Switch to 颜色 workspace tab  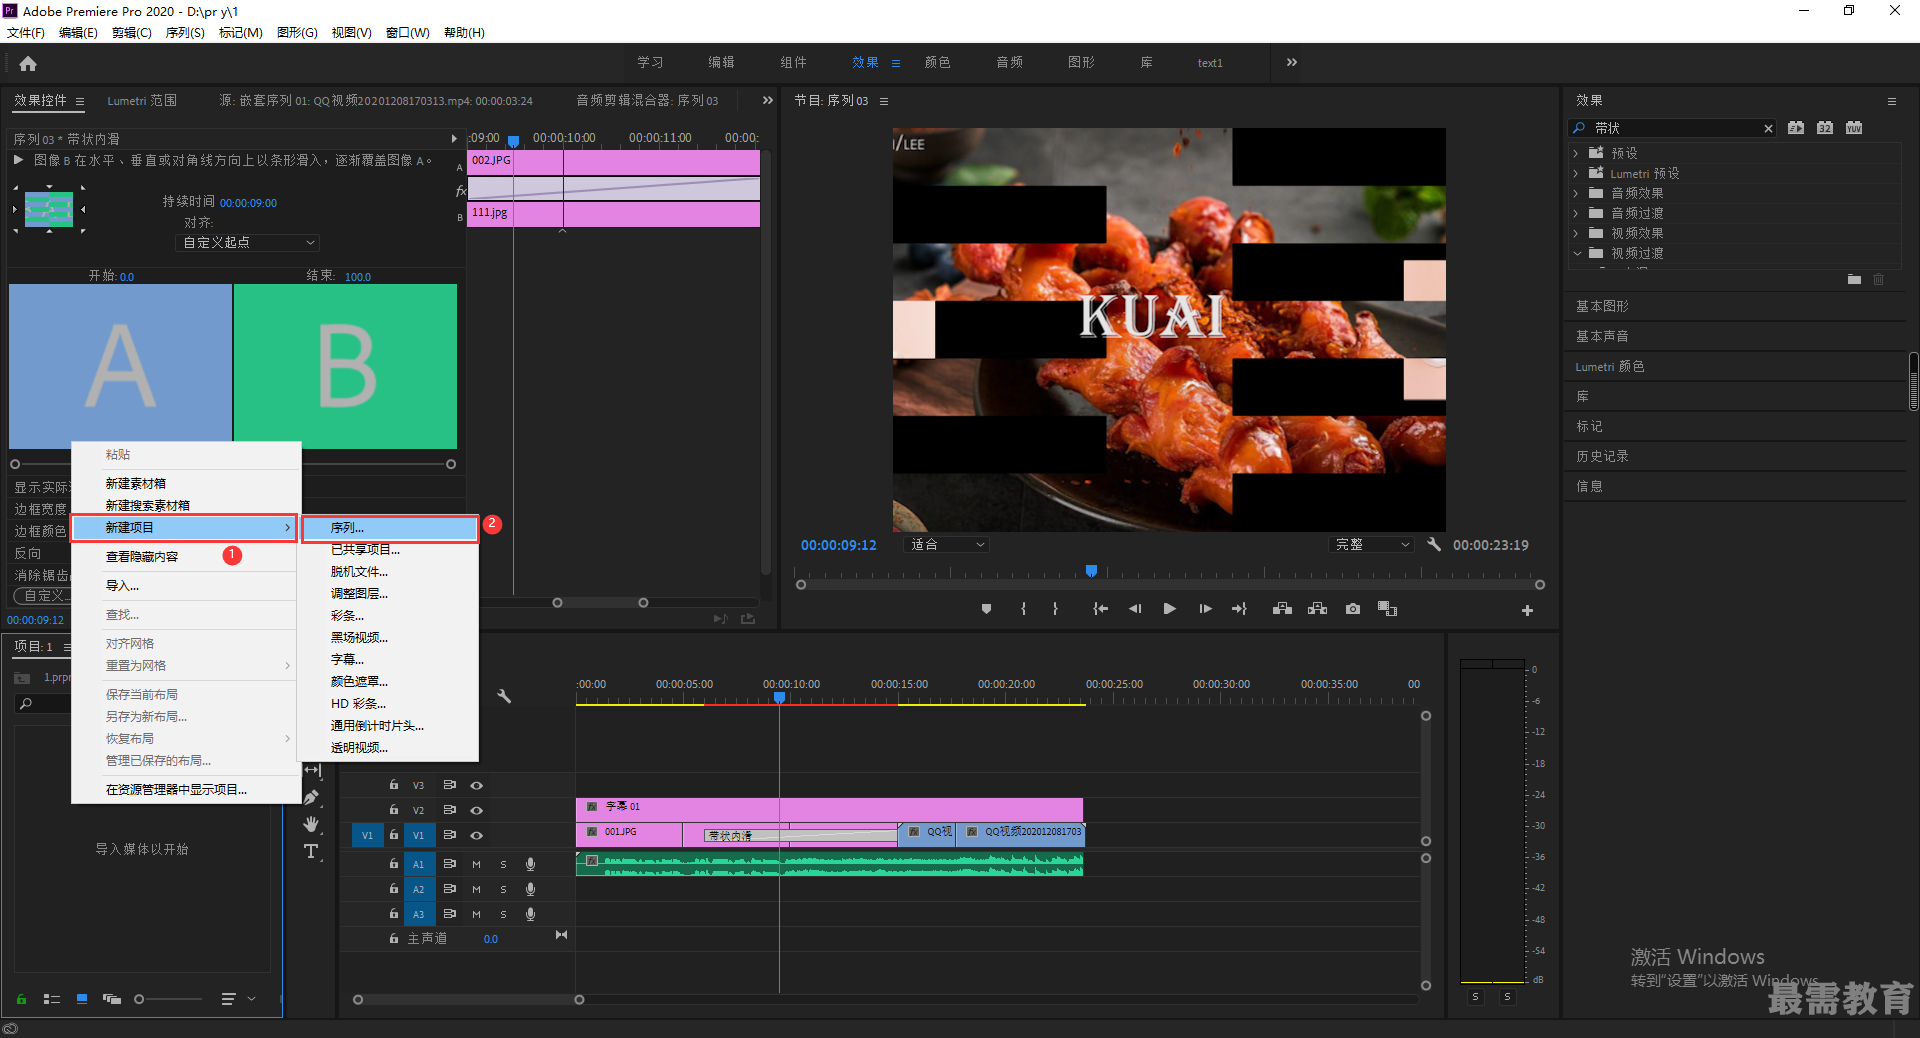pos(937,62)
